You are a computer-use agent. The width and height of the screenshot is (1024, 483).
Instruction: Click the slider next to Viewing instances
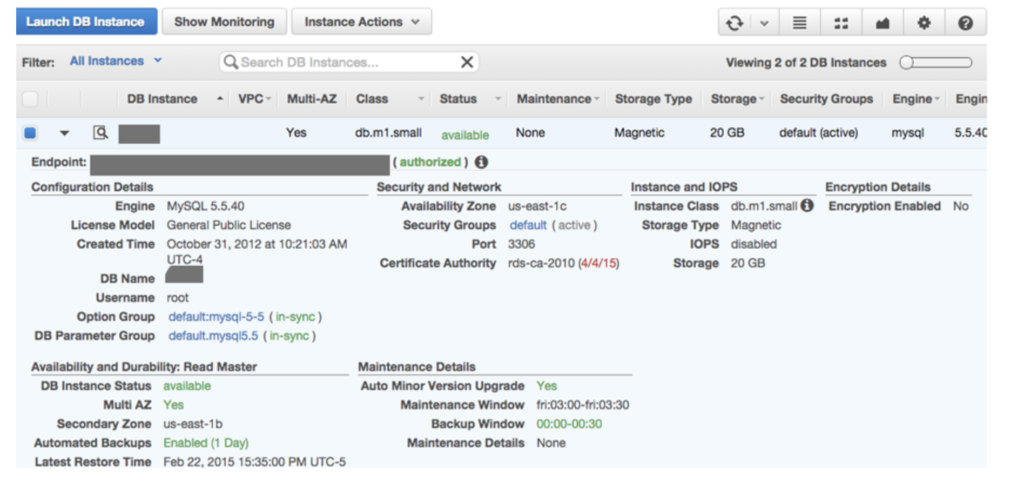(936, 62)
